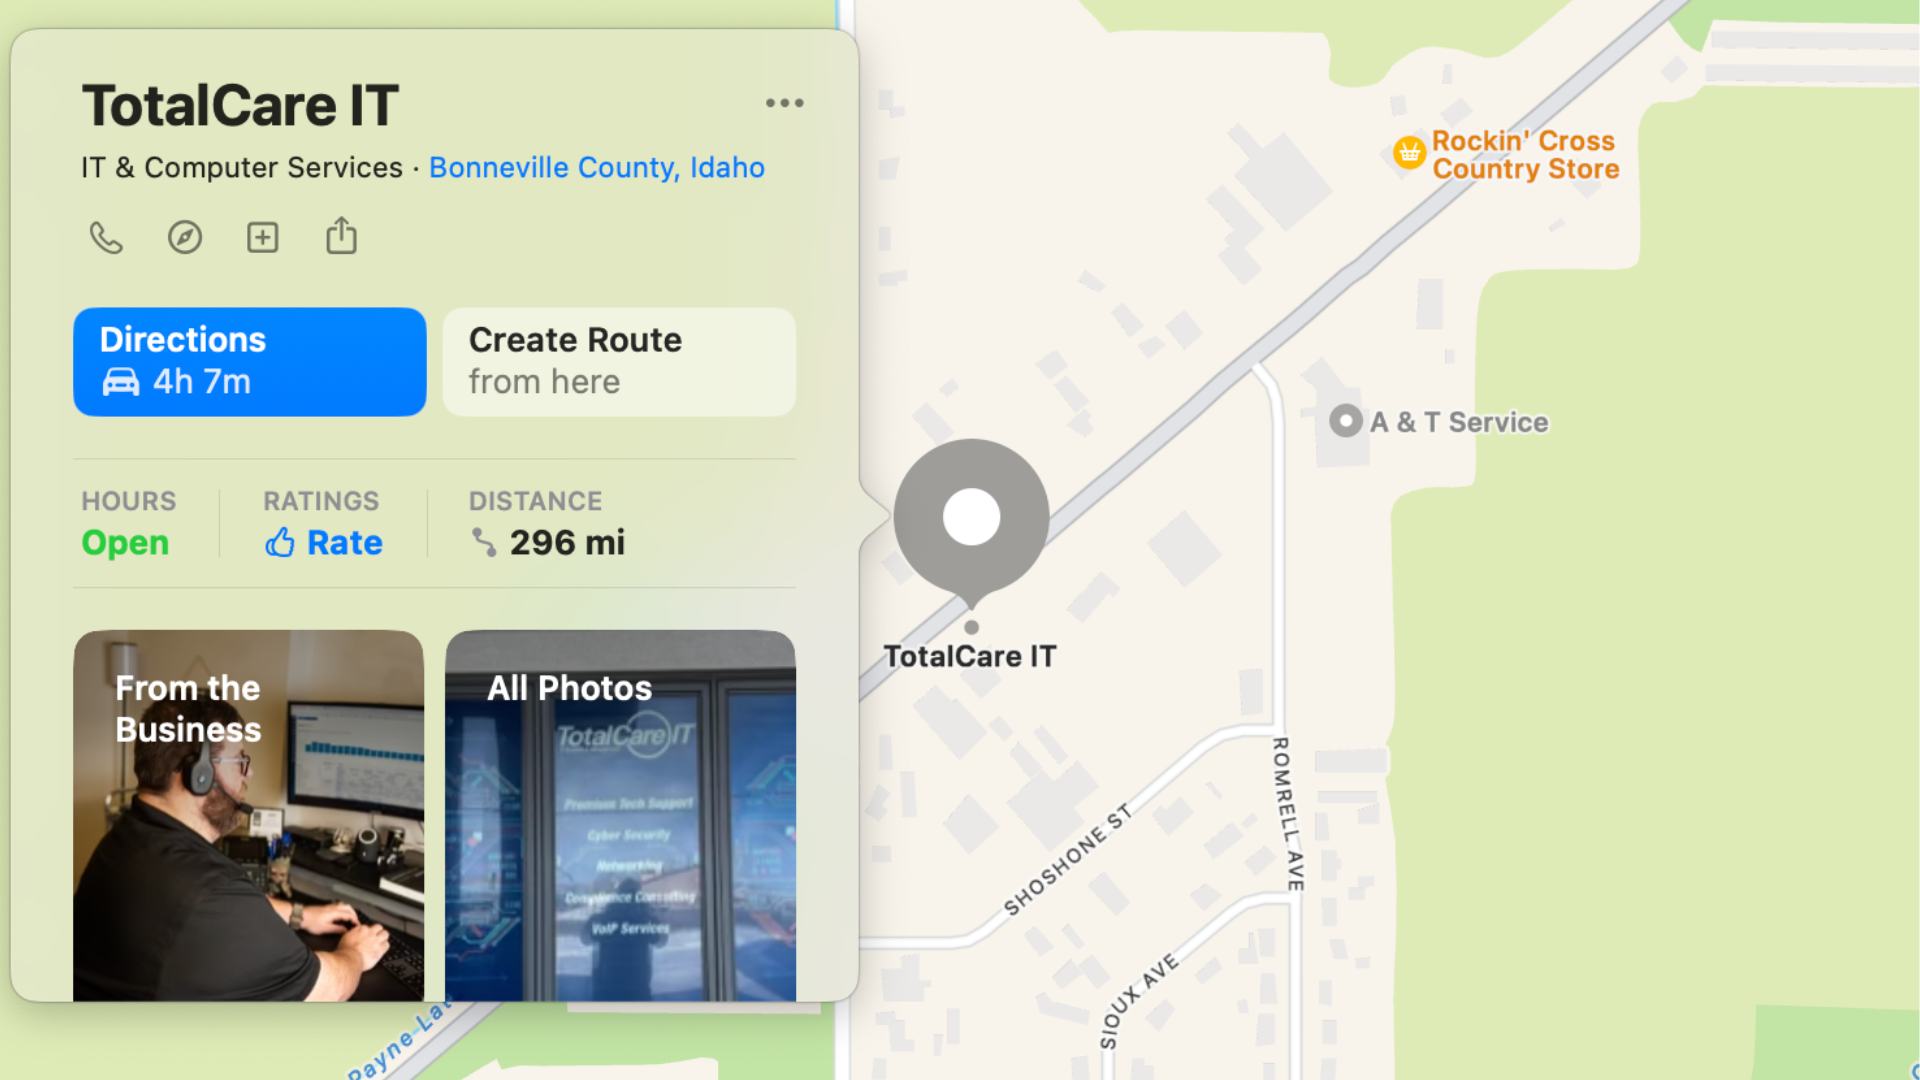1920x1080 pixels.
Task: Click the All Photos thumbnail panel
Action: [x=620, y=815]
